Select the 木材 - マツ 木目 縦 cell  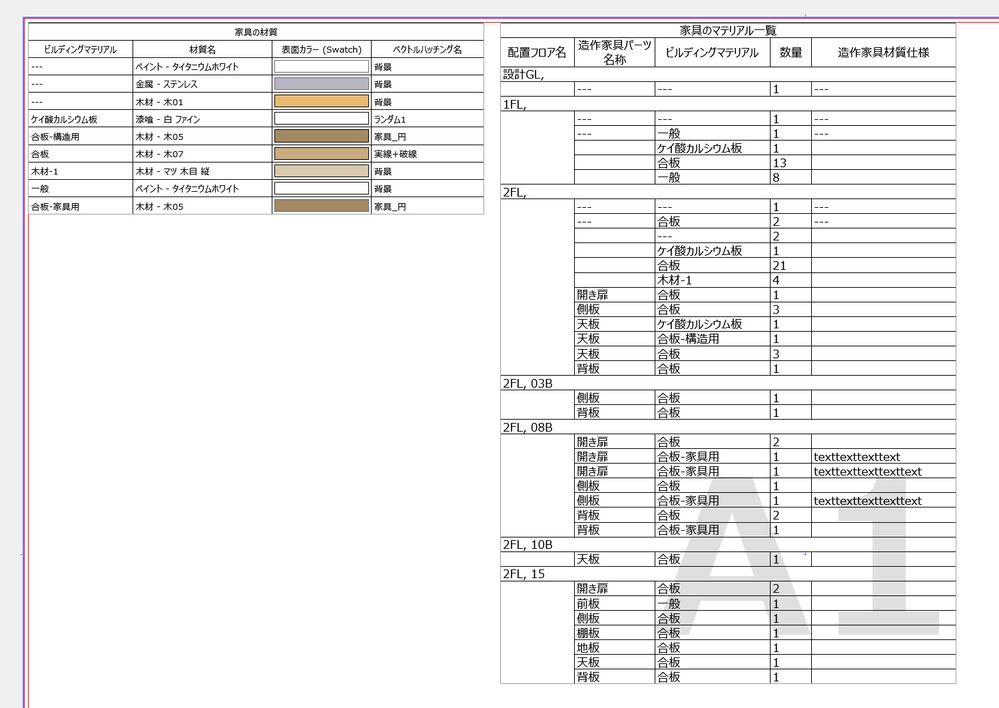pos(202,171)
